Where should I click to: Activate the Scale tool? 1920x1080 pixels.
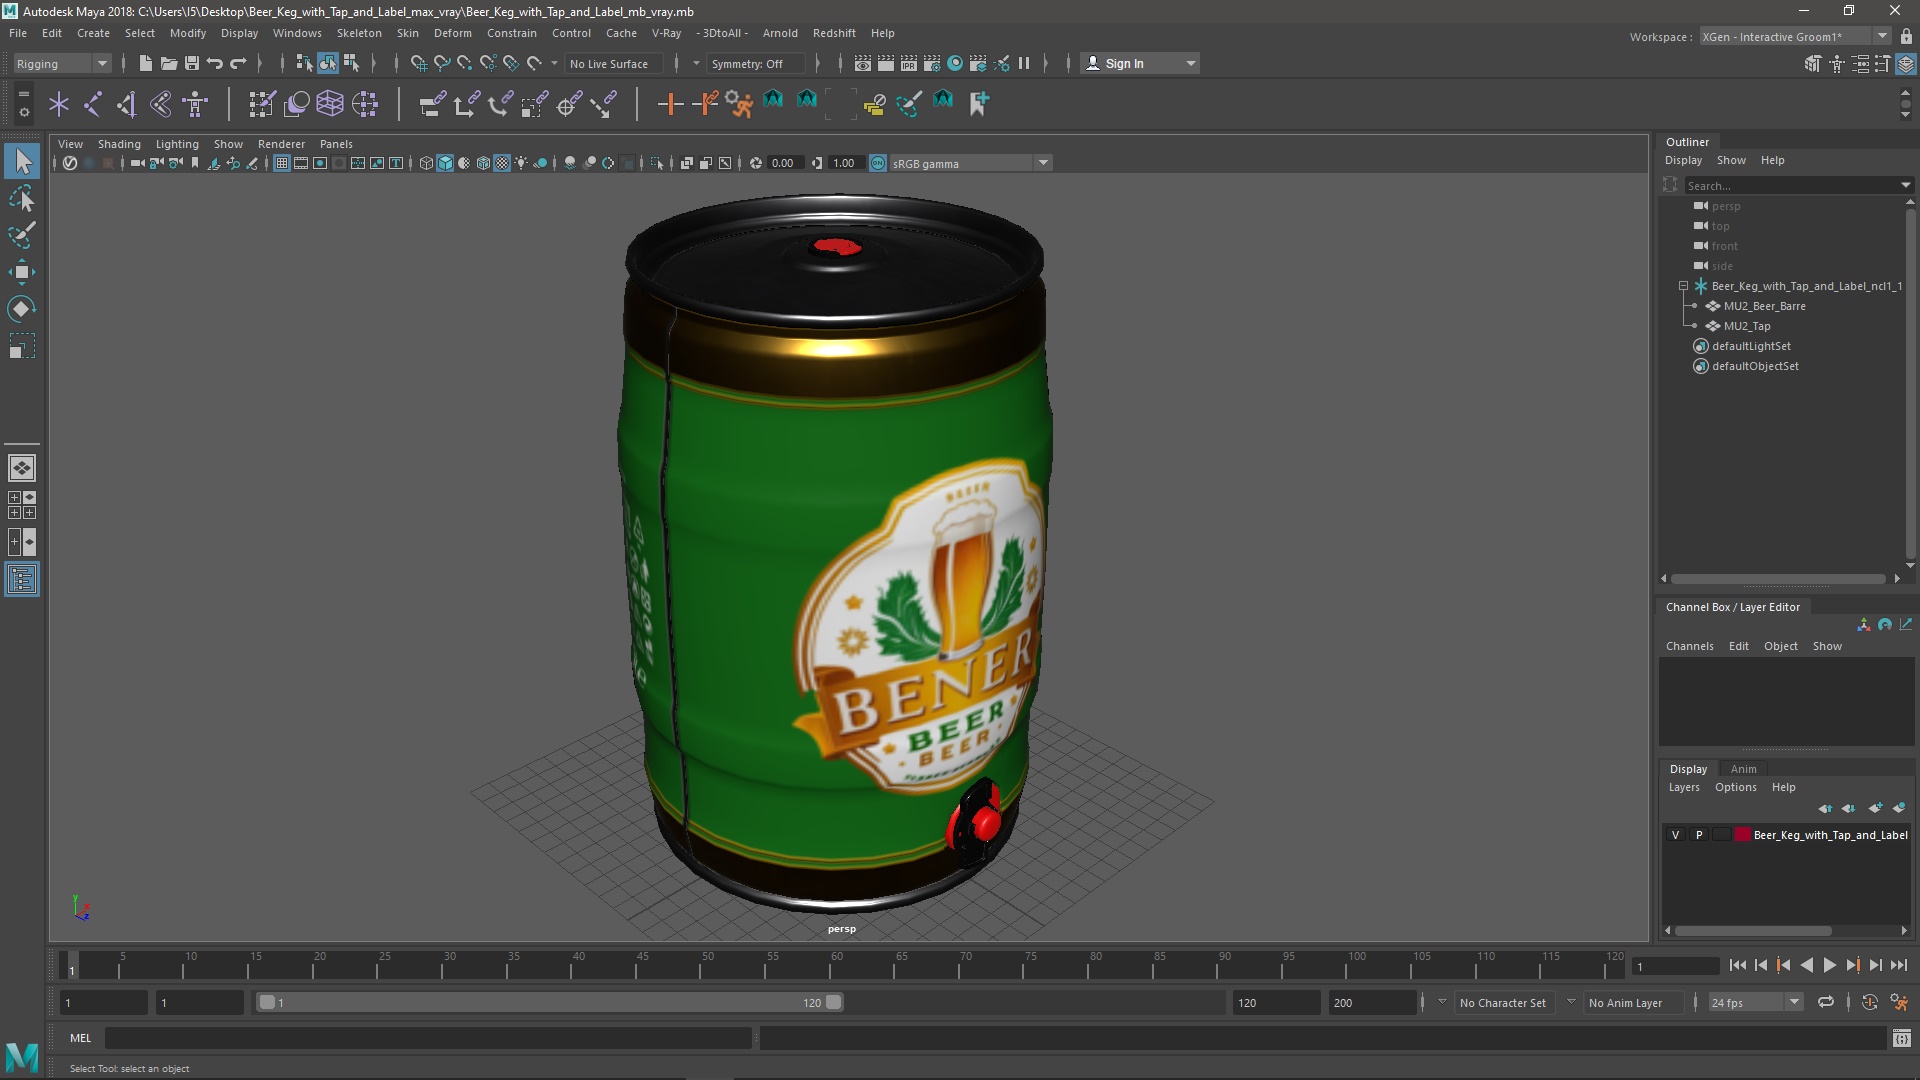tap(22, 346)
